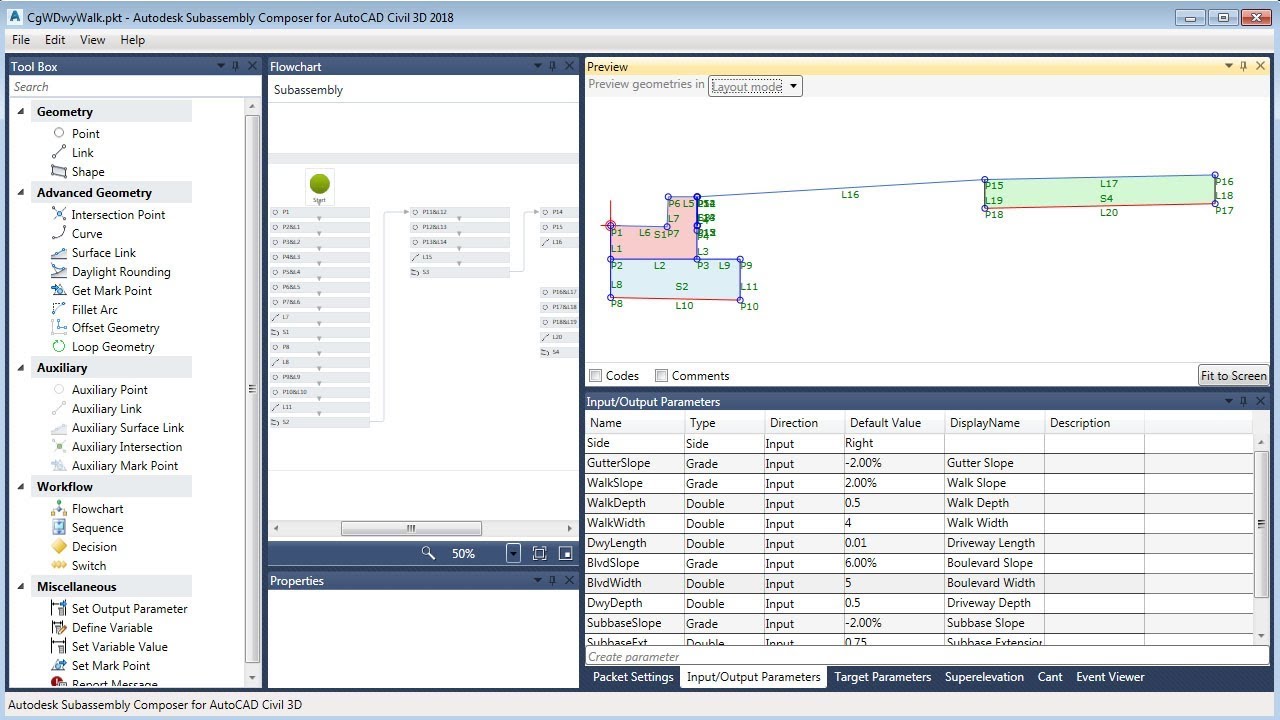1280x720 pixels.
Task: Toggle the flowchart overview map icon
Action: tap(565, 553)
